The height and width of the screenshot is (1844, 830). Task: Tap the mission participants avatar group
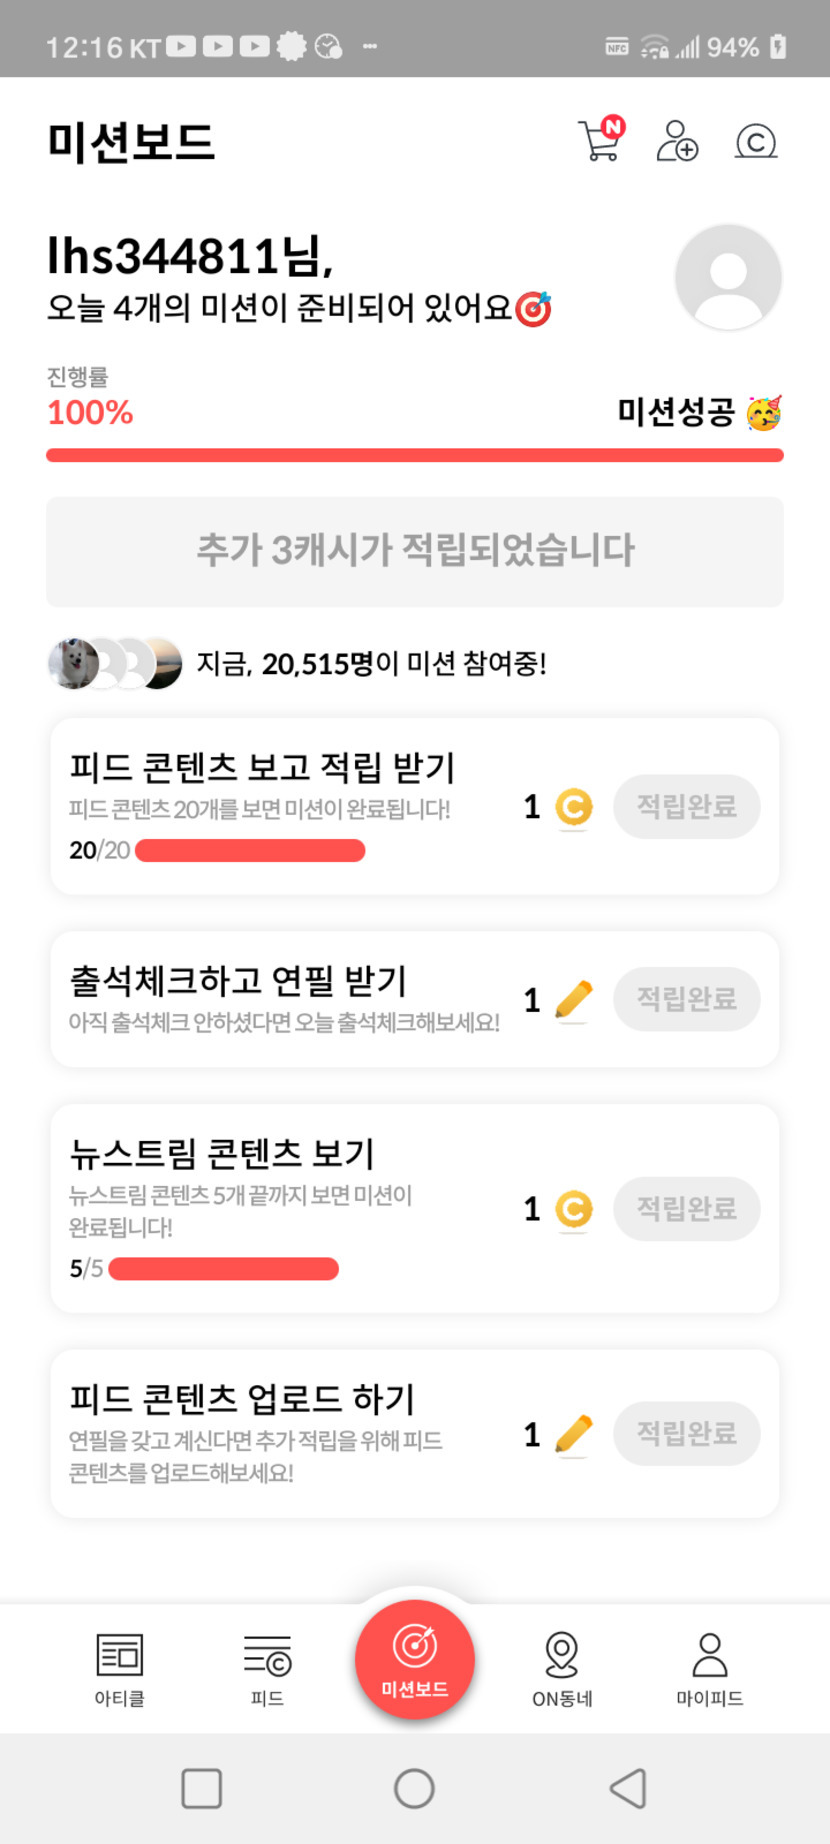click(115, 663)
